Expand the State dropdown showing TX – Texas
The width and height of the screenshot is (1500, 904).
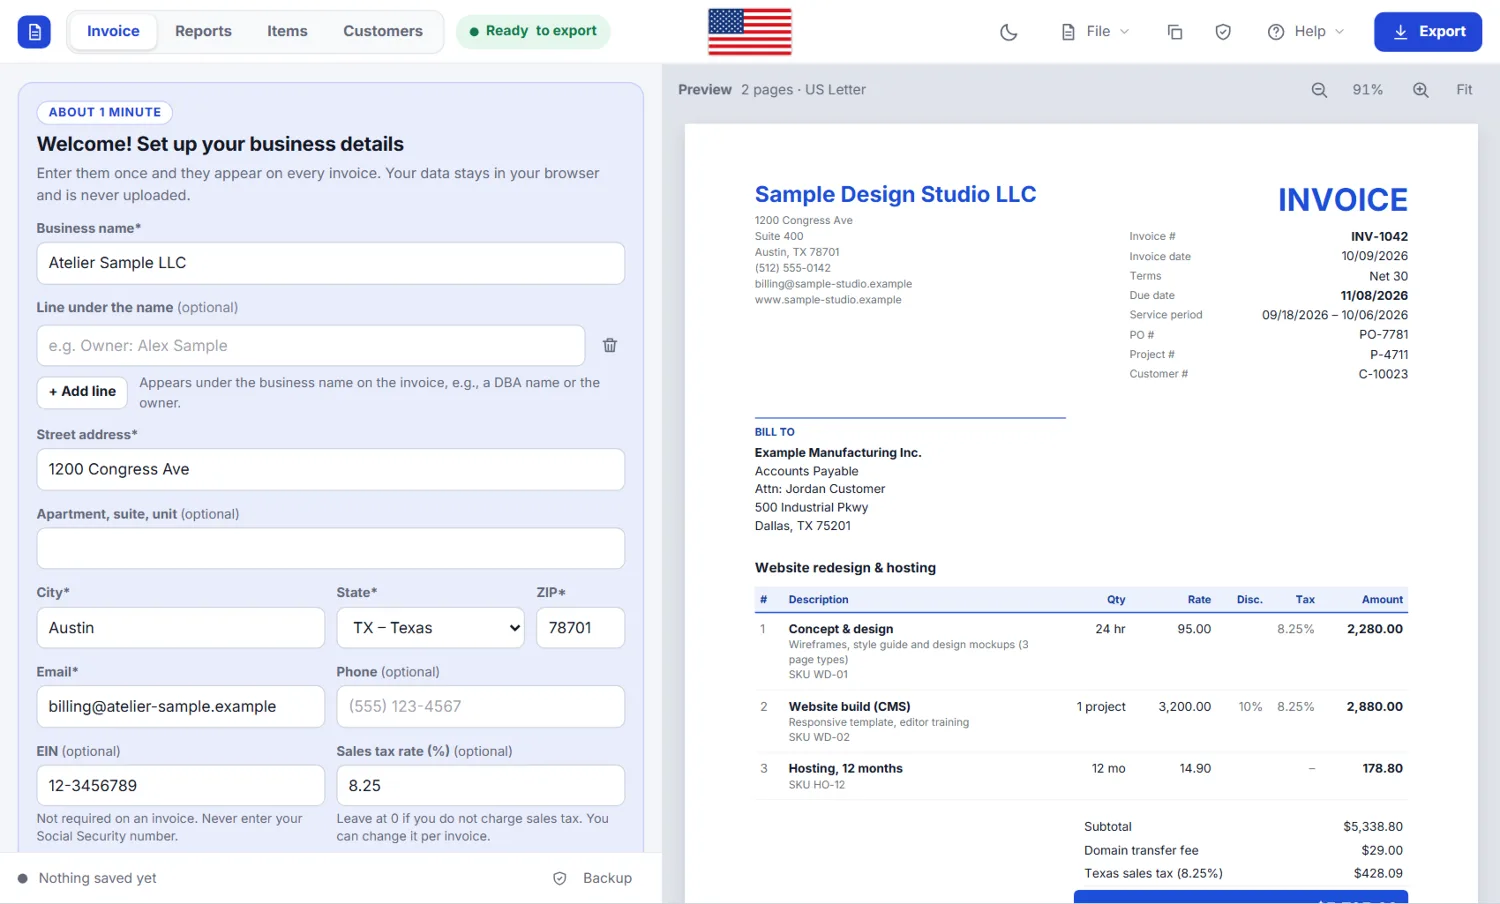(x=430, y=628)
